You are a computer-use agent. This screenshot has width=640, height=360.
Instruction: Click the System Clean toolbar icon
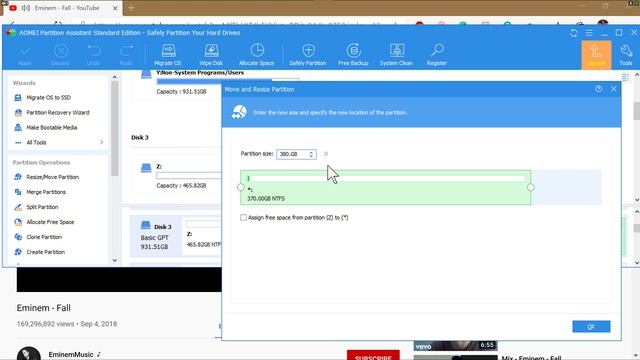pos(396,55)
